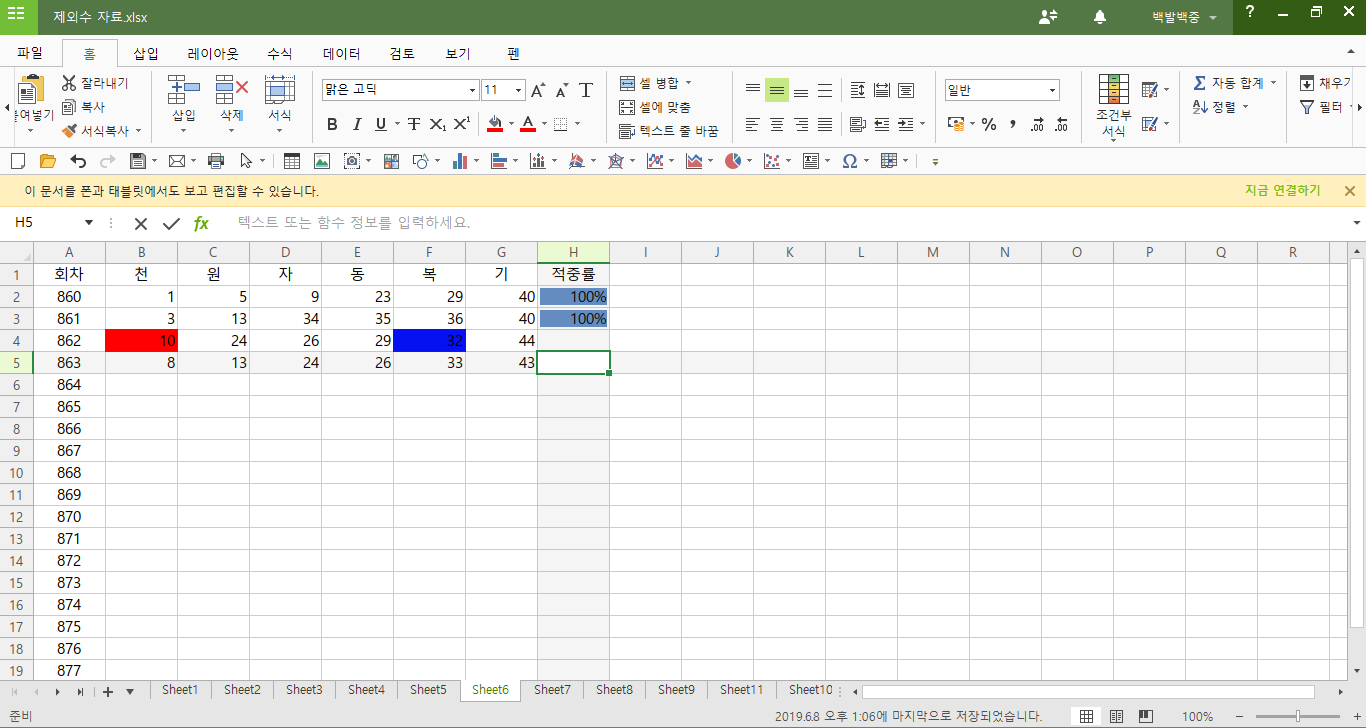Viewport: 1366px width, 728px height.
Task: Click the Cut (잘라내기) scissors icon
Action: coord(69,83)
